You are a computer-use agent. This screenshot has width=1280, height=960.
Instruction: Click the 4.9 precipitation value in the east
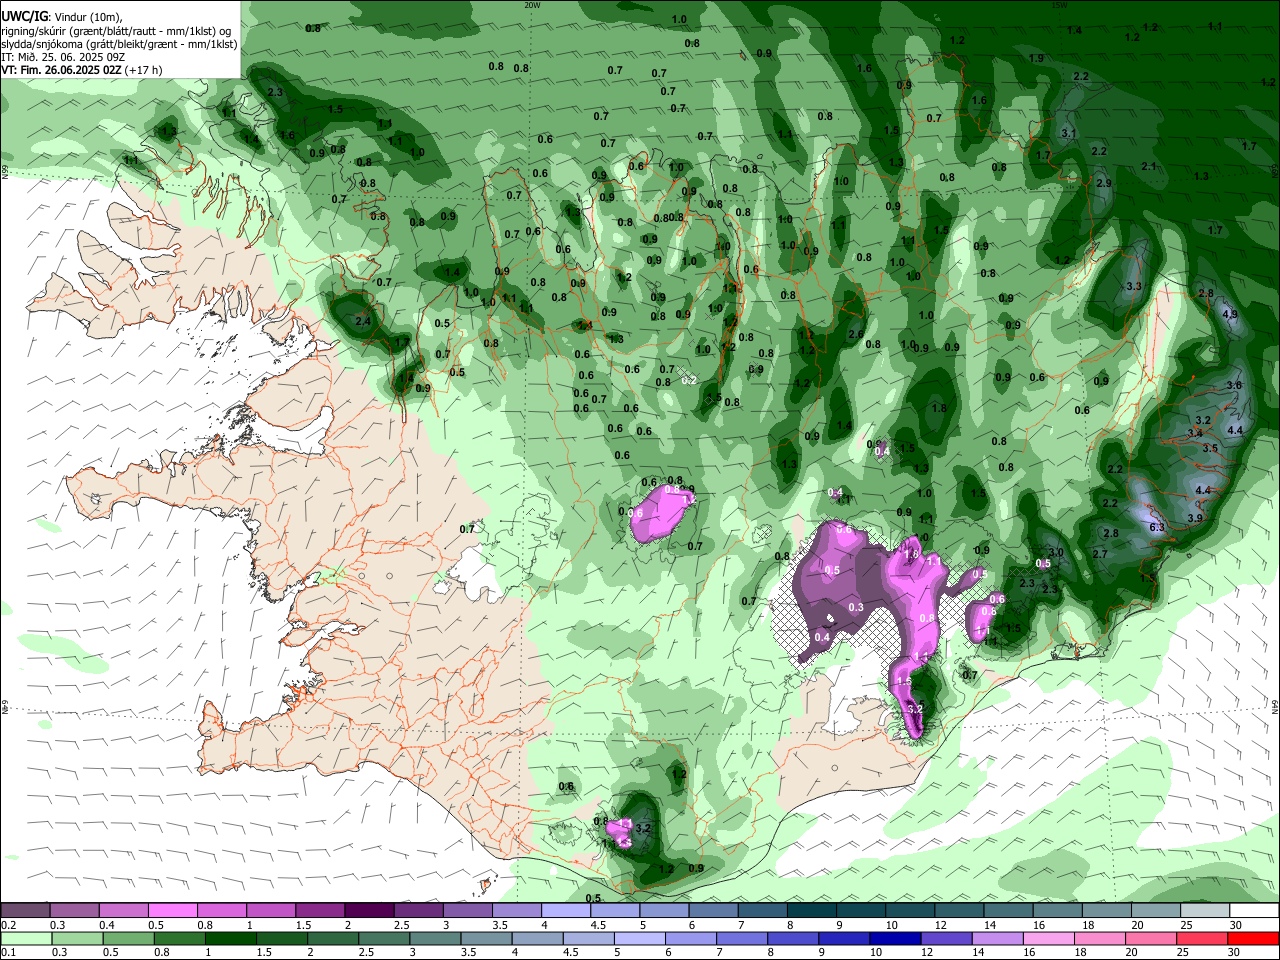click(1230, 314)
